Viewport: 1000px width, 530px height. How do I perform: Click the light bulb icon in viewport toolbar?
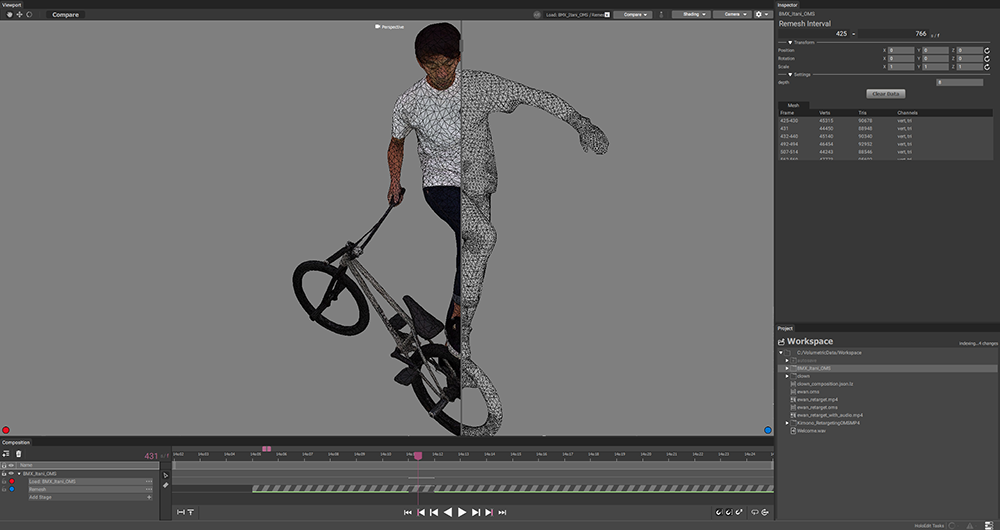661,14
